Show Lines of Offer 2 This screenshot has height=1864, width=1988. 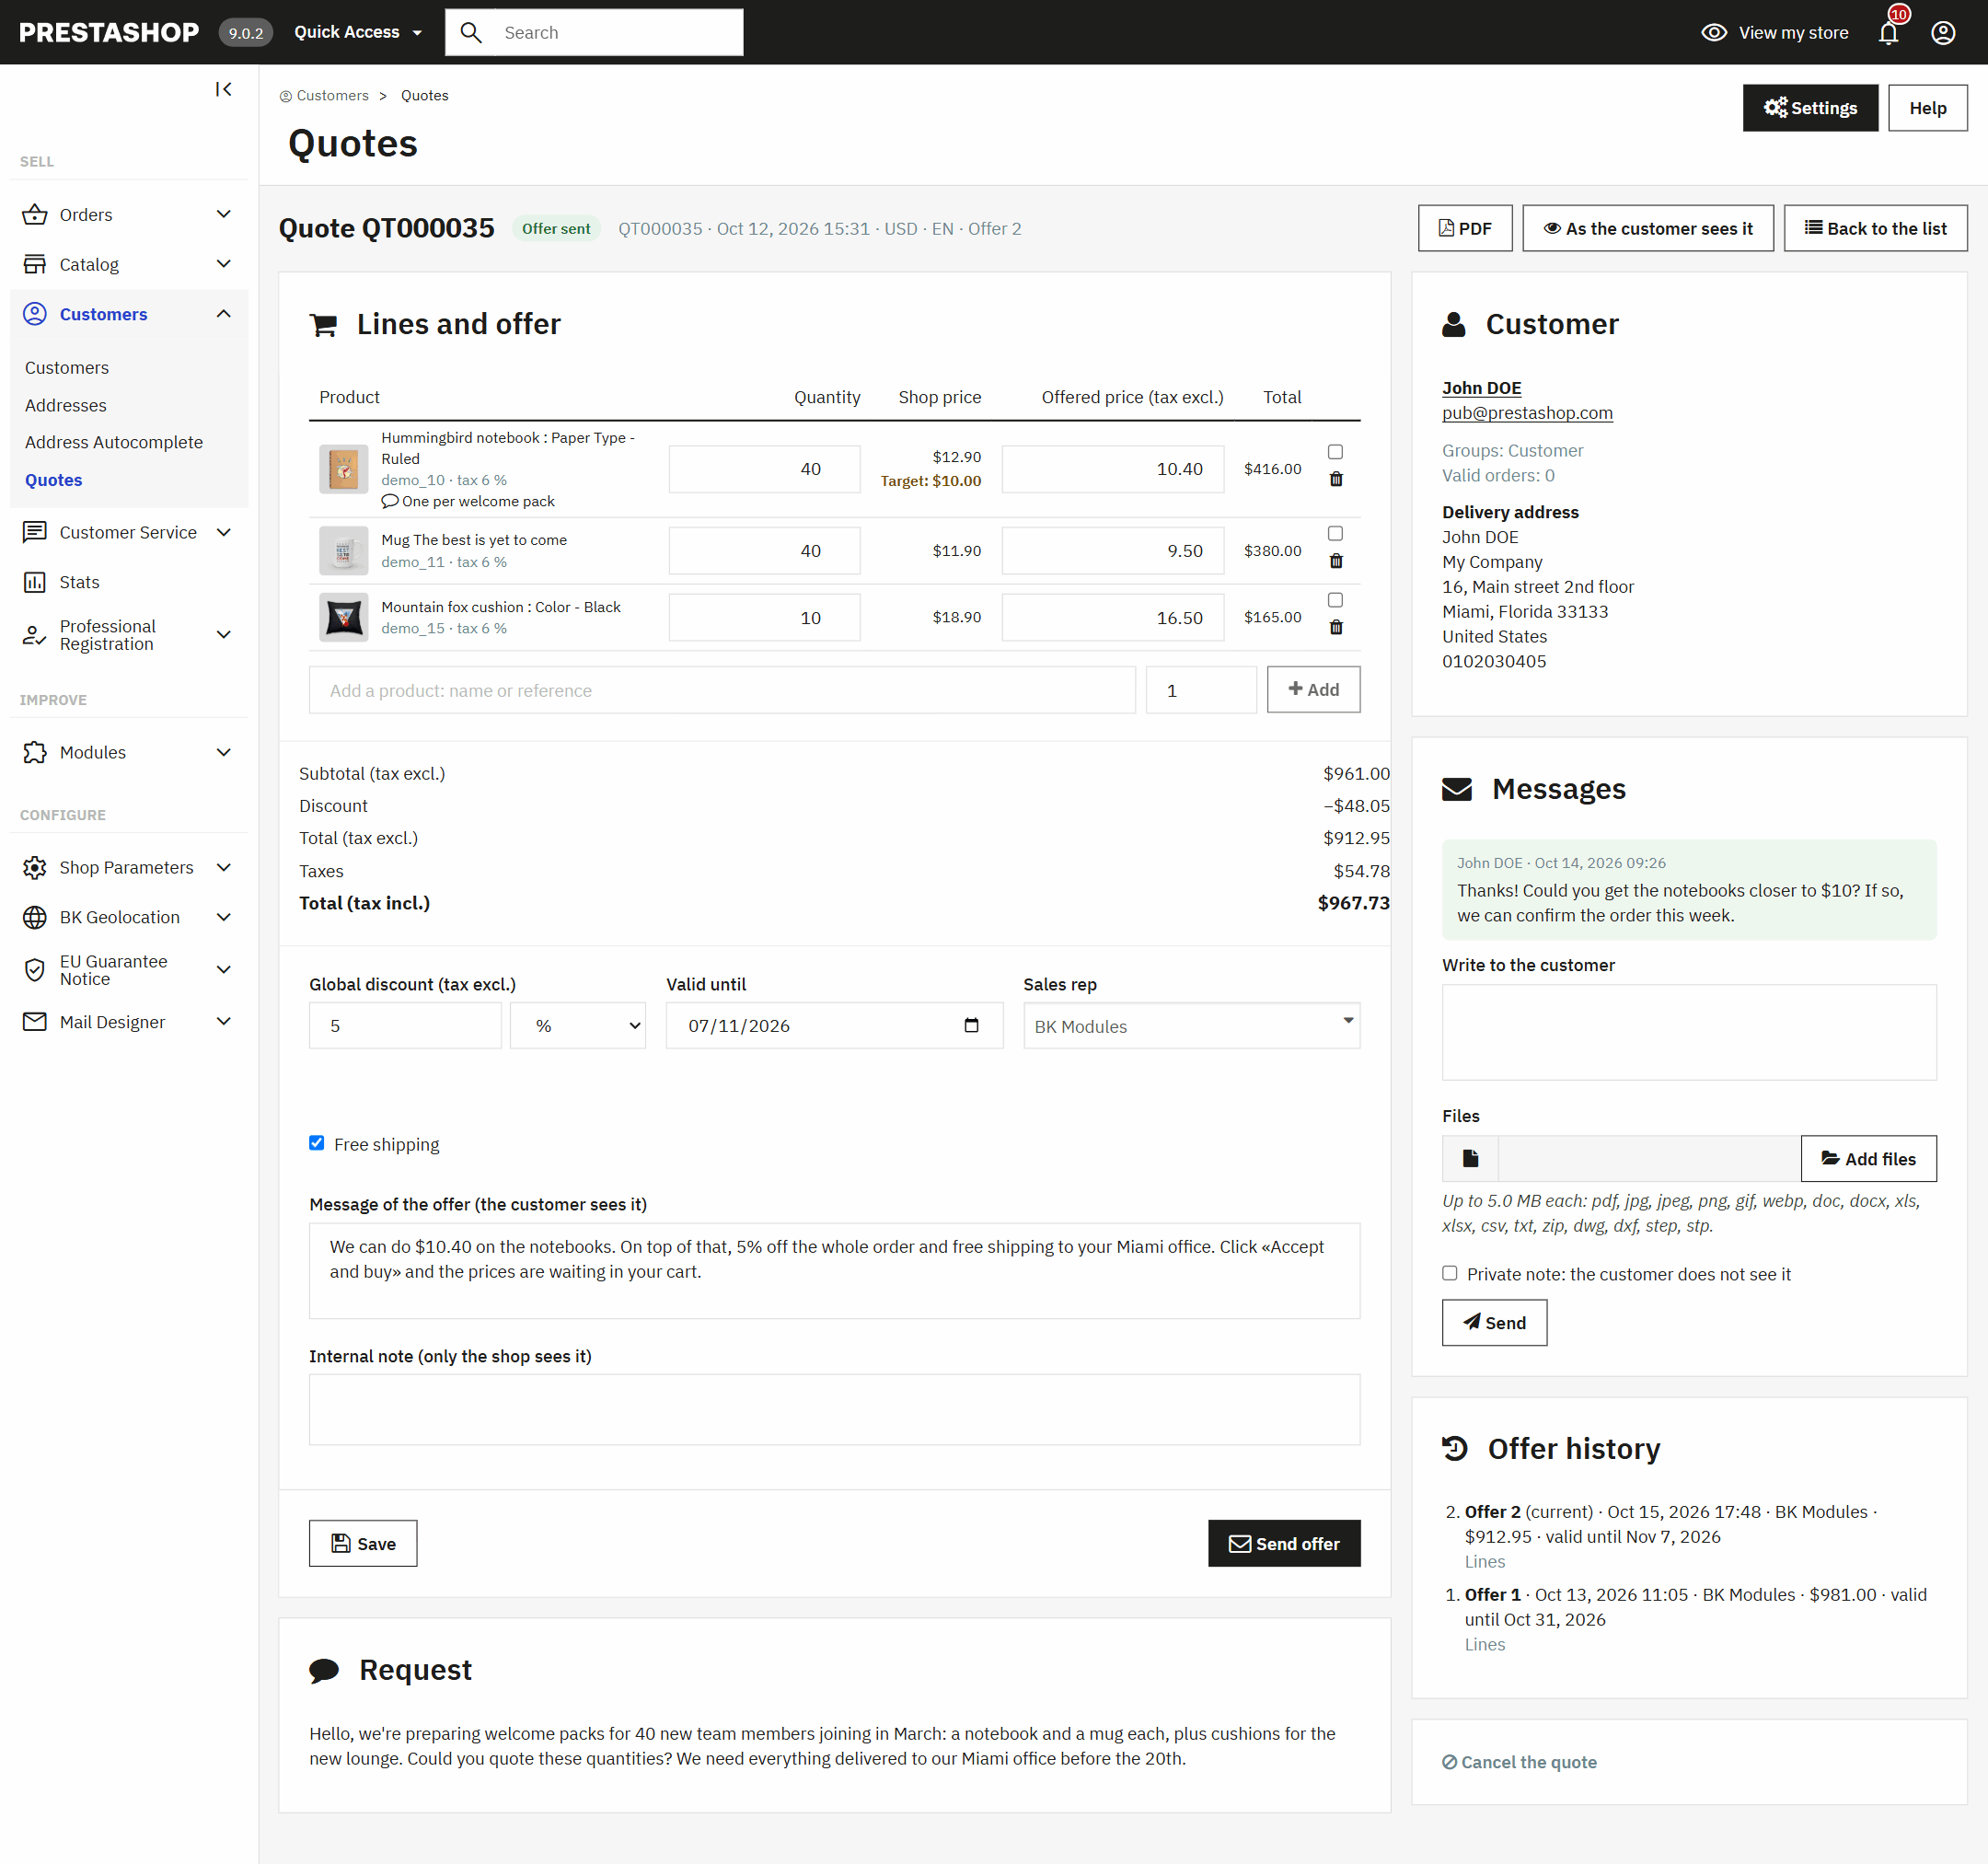(1484, 1561)
